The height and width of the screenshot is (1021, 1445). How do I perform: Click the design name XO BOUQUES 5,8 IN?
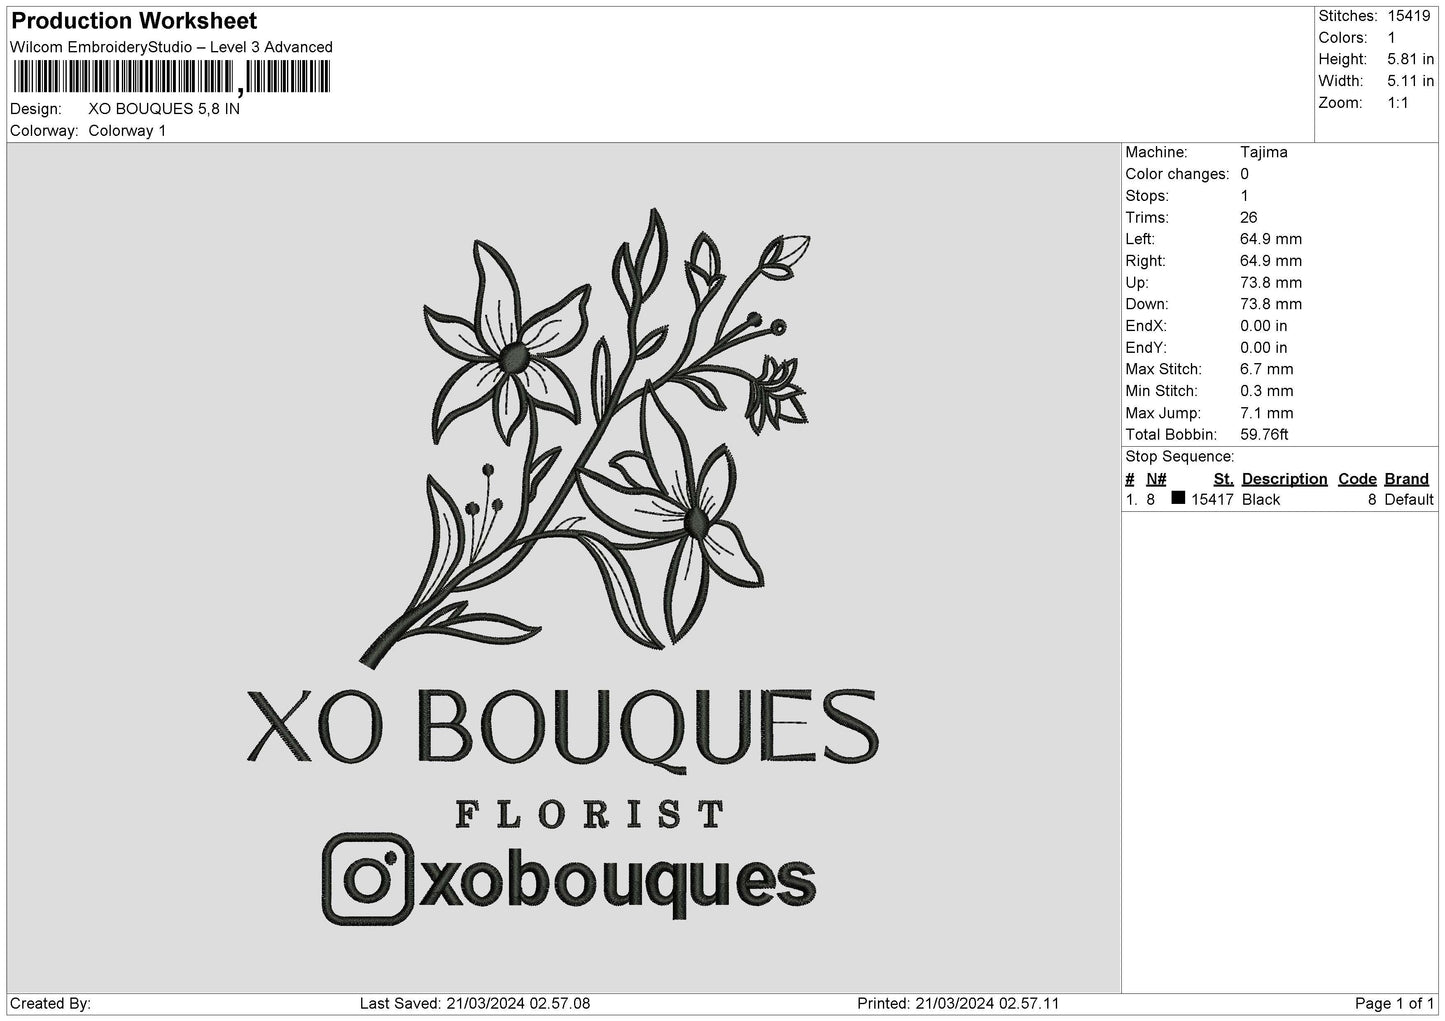164,109
